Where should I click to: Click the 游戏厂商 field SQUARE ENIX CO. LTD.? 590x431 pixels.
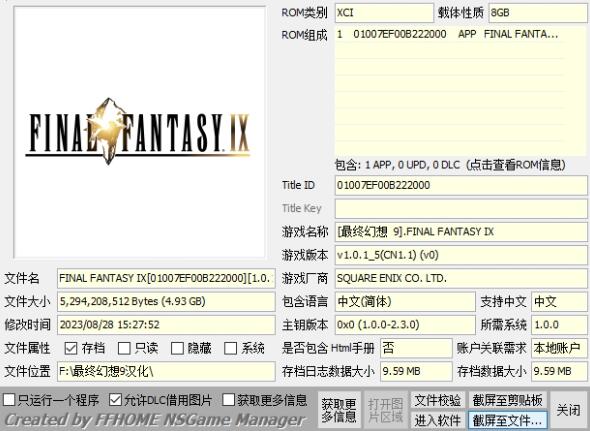[x=461, y=278]
